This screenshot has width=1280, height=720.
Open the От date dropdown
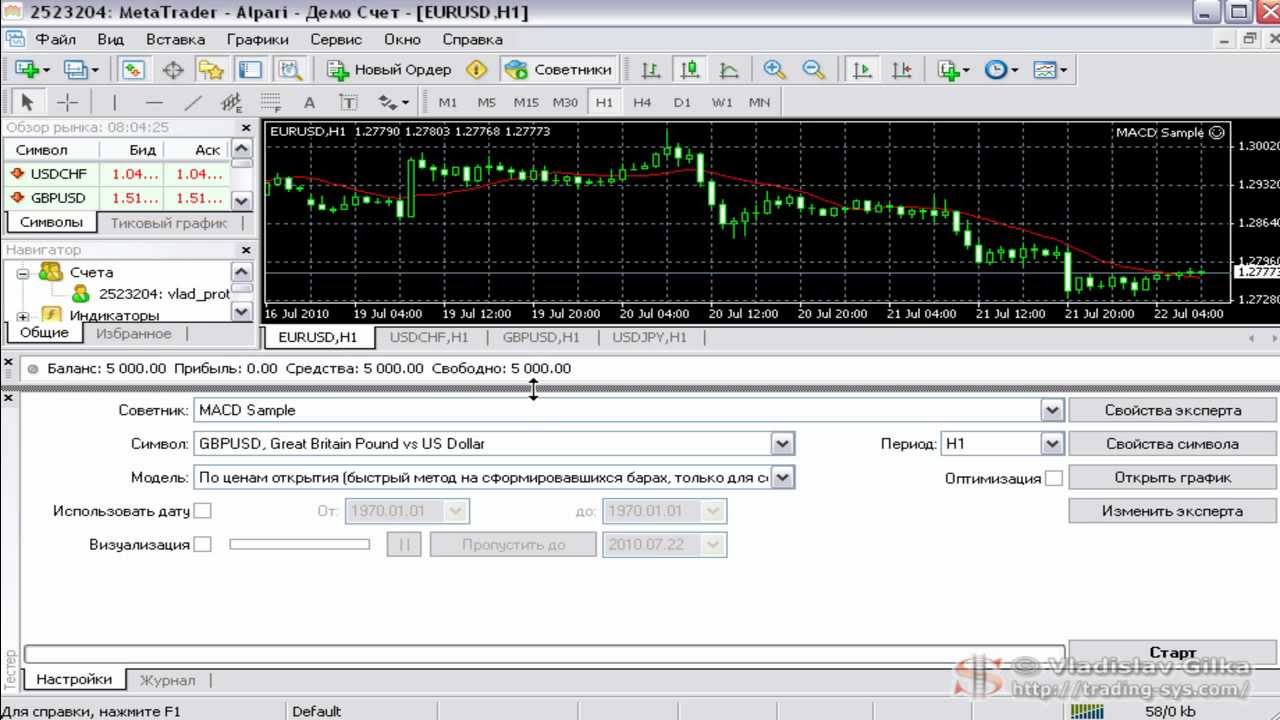coord(456,511)
